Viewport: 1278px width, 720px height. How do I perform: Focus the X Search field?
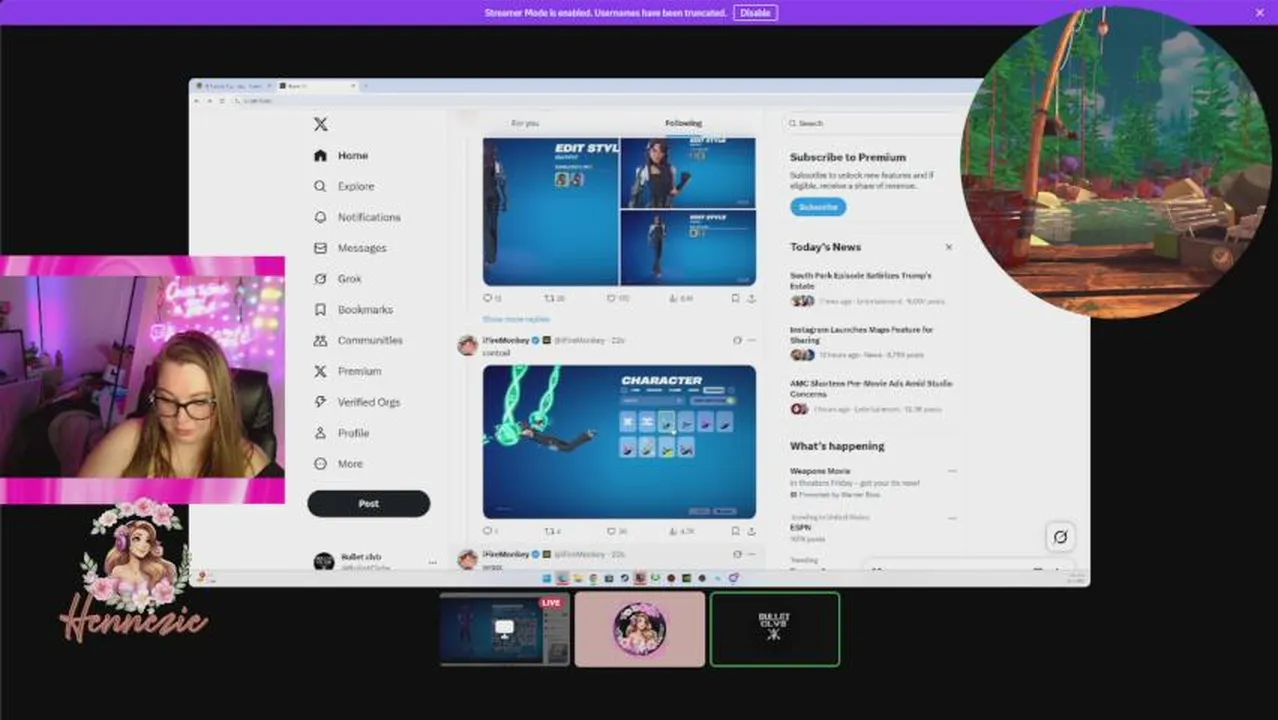[870, 123]
